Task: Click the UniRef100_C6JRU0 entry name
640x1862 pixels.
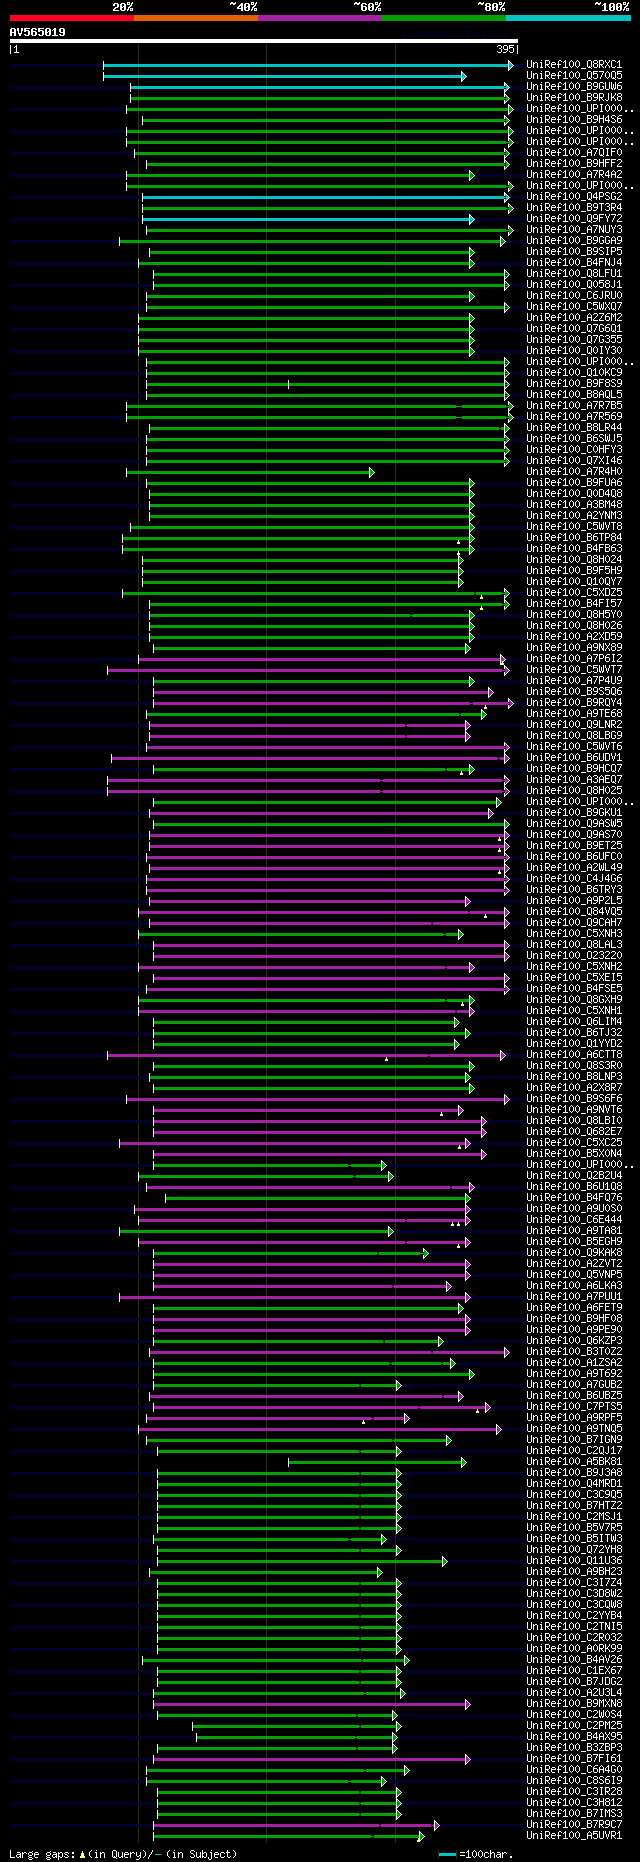Action: (574, 296)
